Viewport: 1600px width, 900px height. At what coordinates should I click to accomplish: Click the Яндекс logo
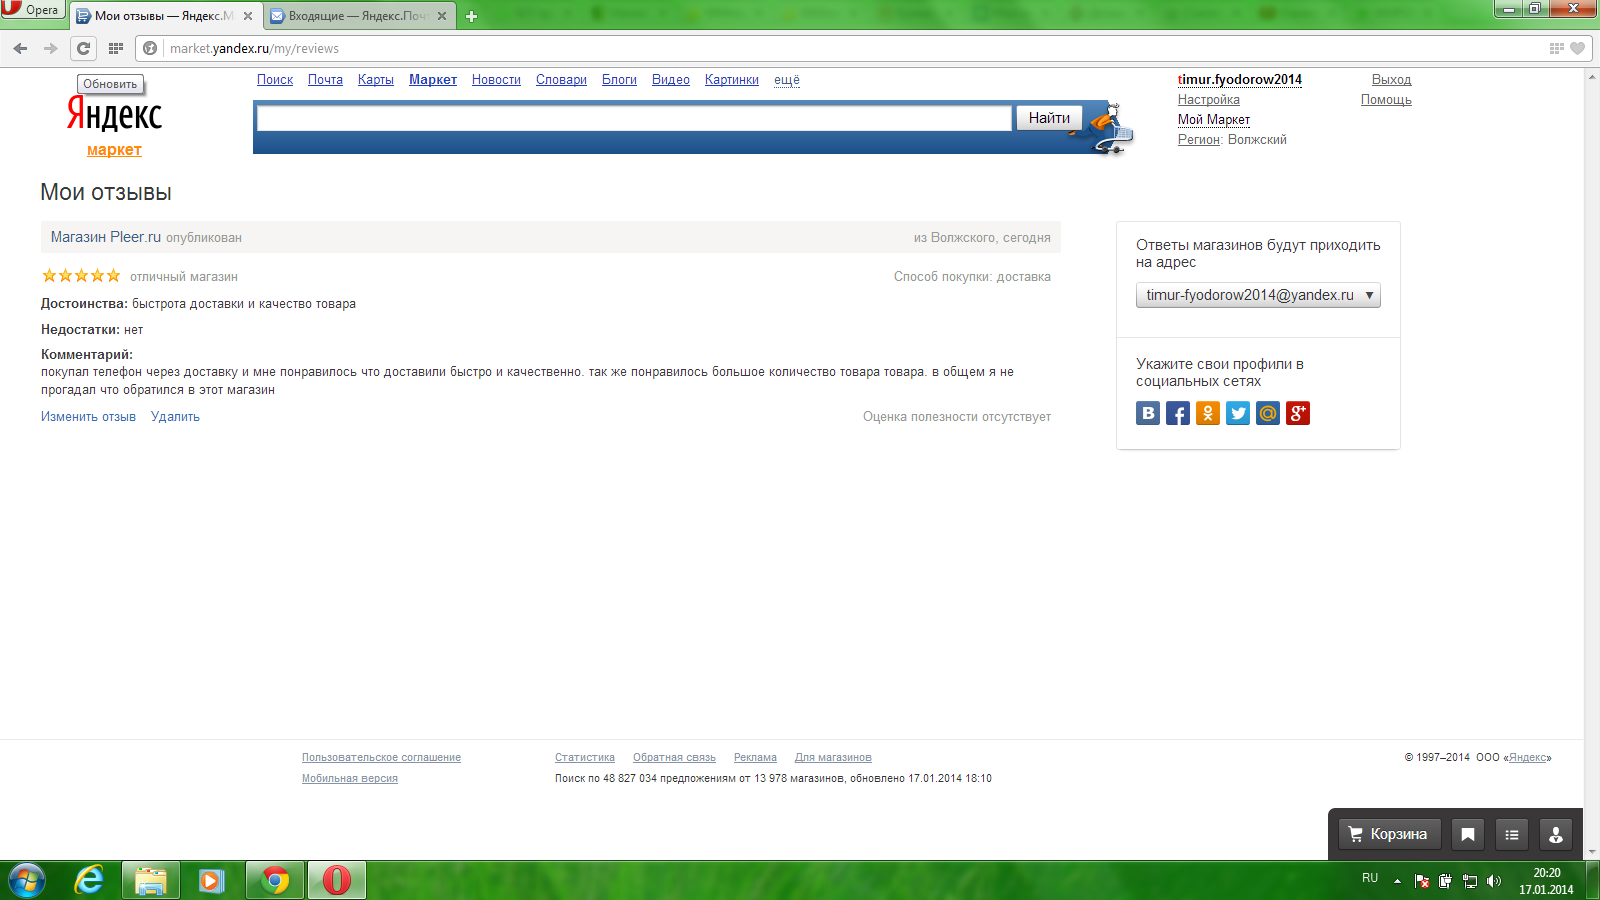click(x=114, y=115)
